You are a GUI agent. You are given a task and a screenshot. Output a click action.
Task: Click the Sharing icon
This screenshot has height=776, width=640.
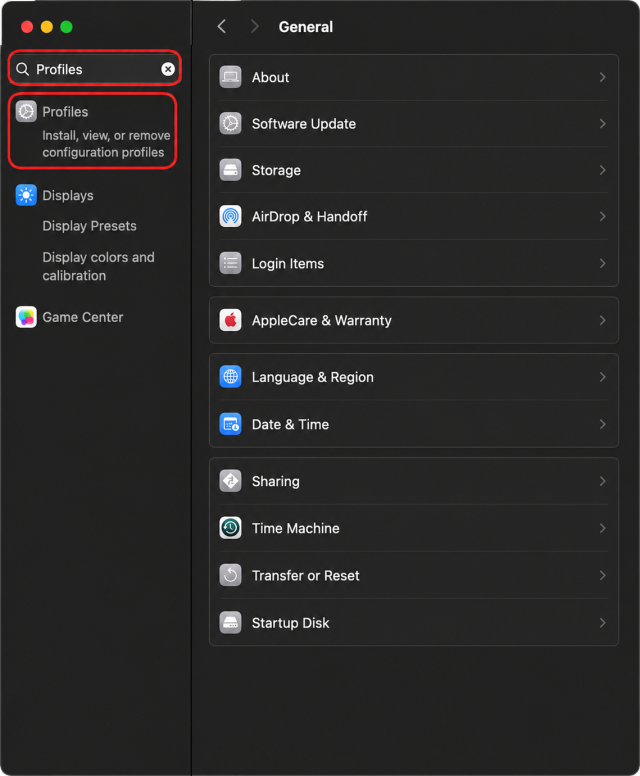pos(230,481)
